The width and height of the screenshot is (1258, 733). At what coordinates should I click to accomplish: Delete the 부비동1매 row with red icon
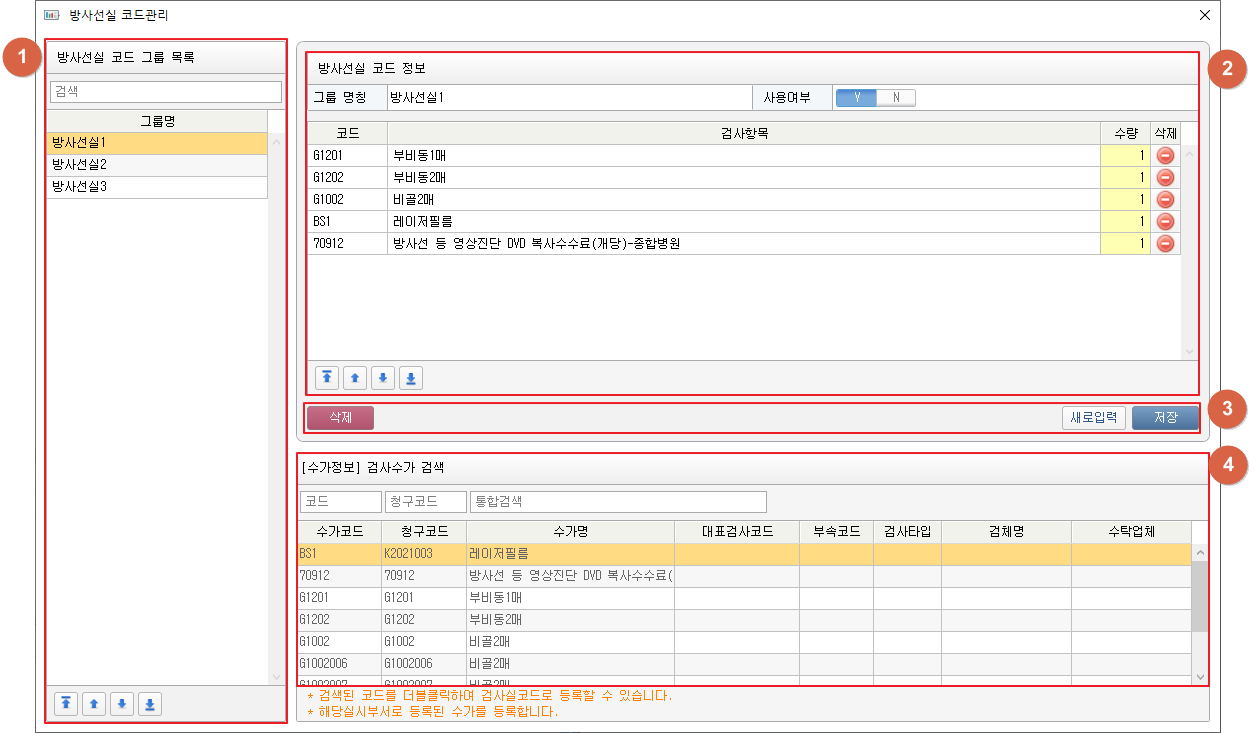[1165, 155]
